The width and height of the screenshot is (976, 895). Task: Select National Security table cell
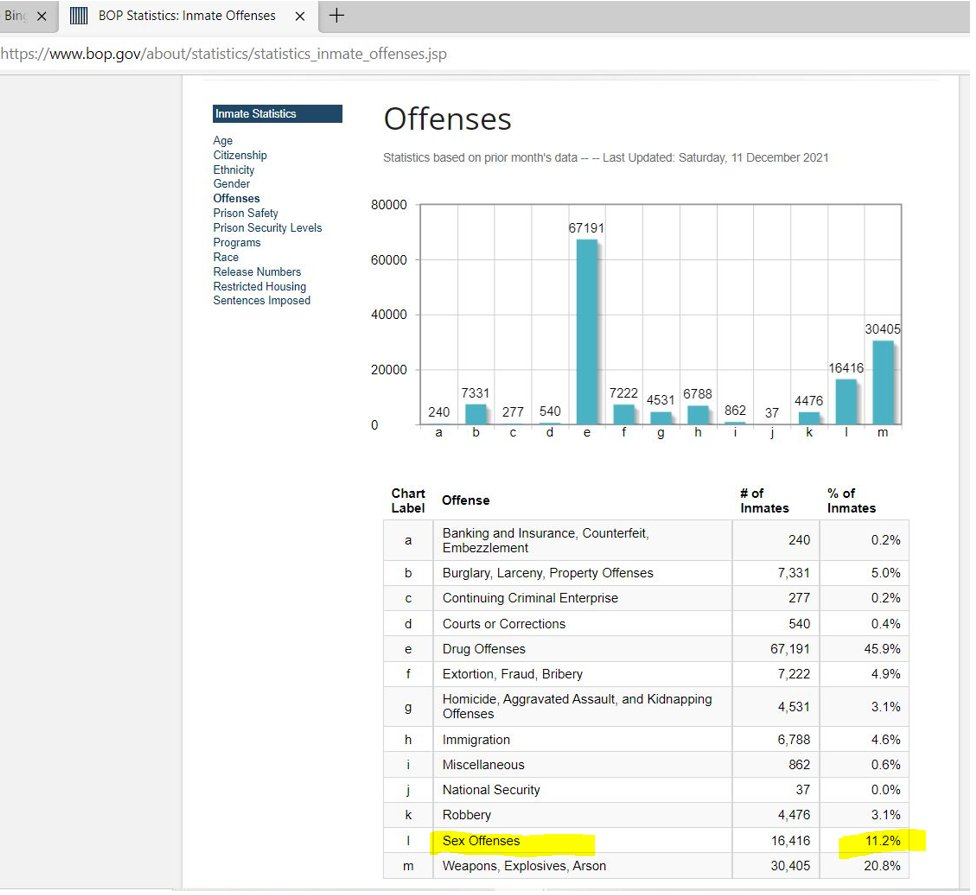[583, 790]
